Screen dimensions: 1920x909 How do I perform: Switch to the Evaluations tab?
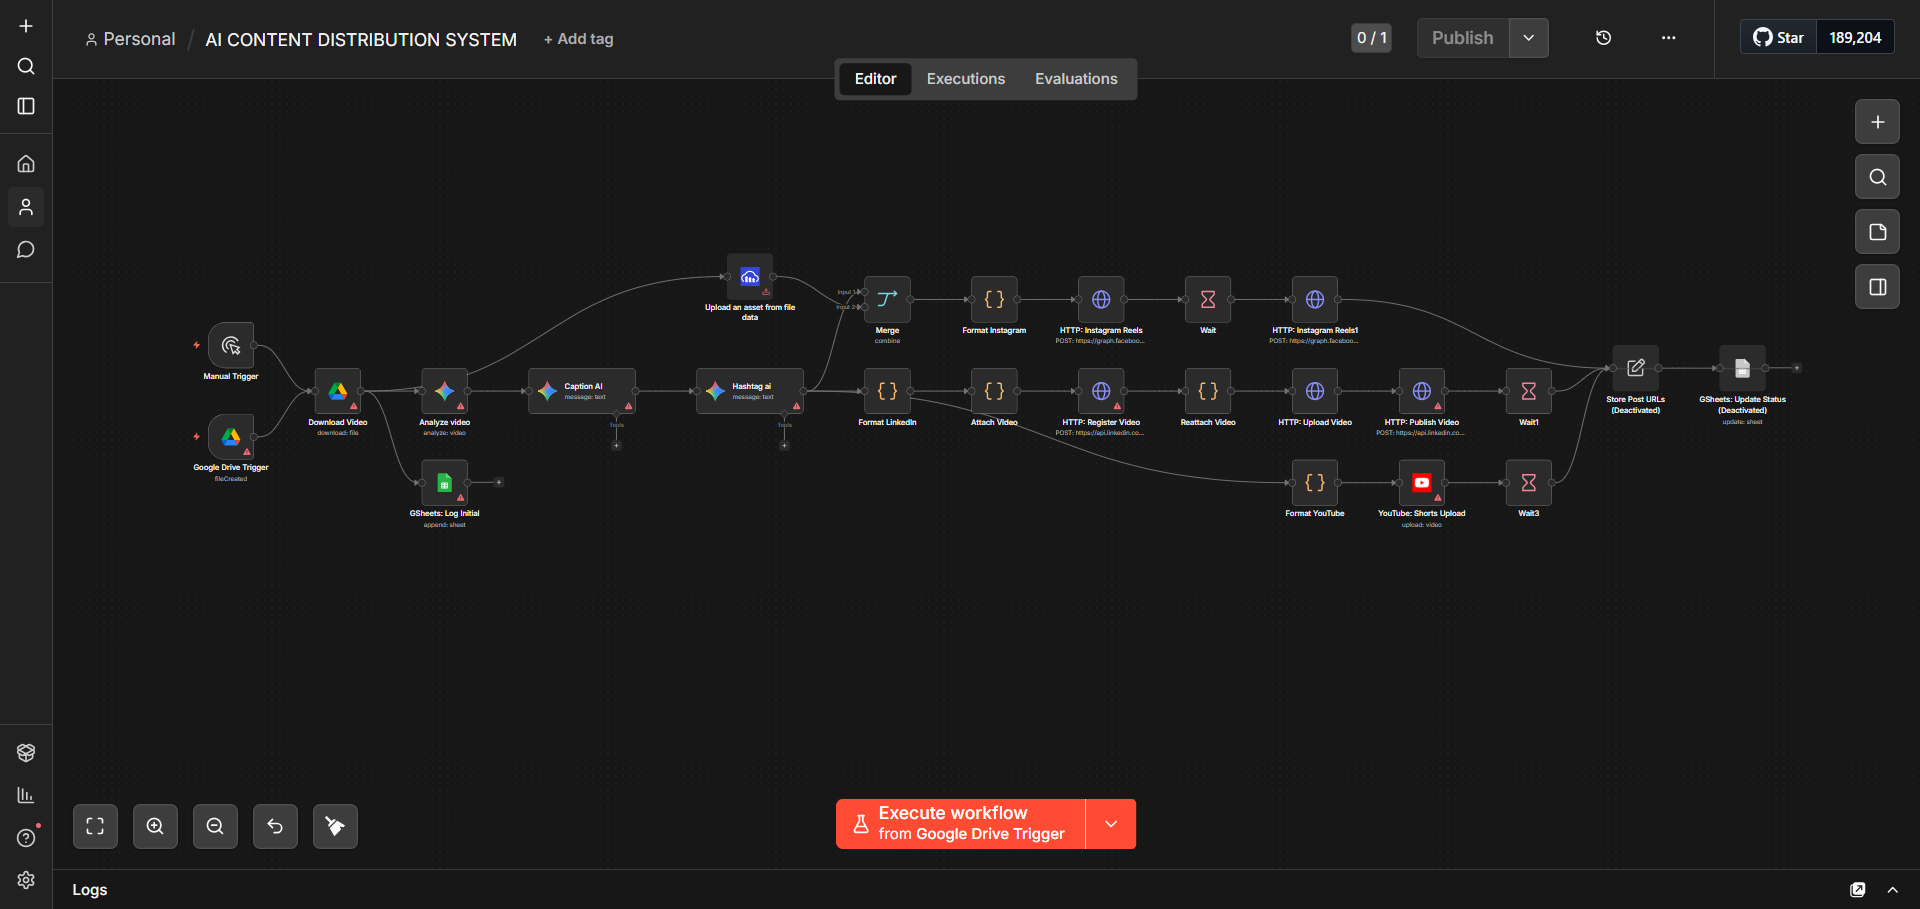(1076, 79)
